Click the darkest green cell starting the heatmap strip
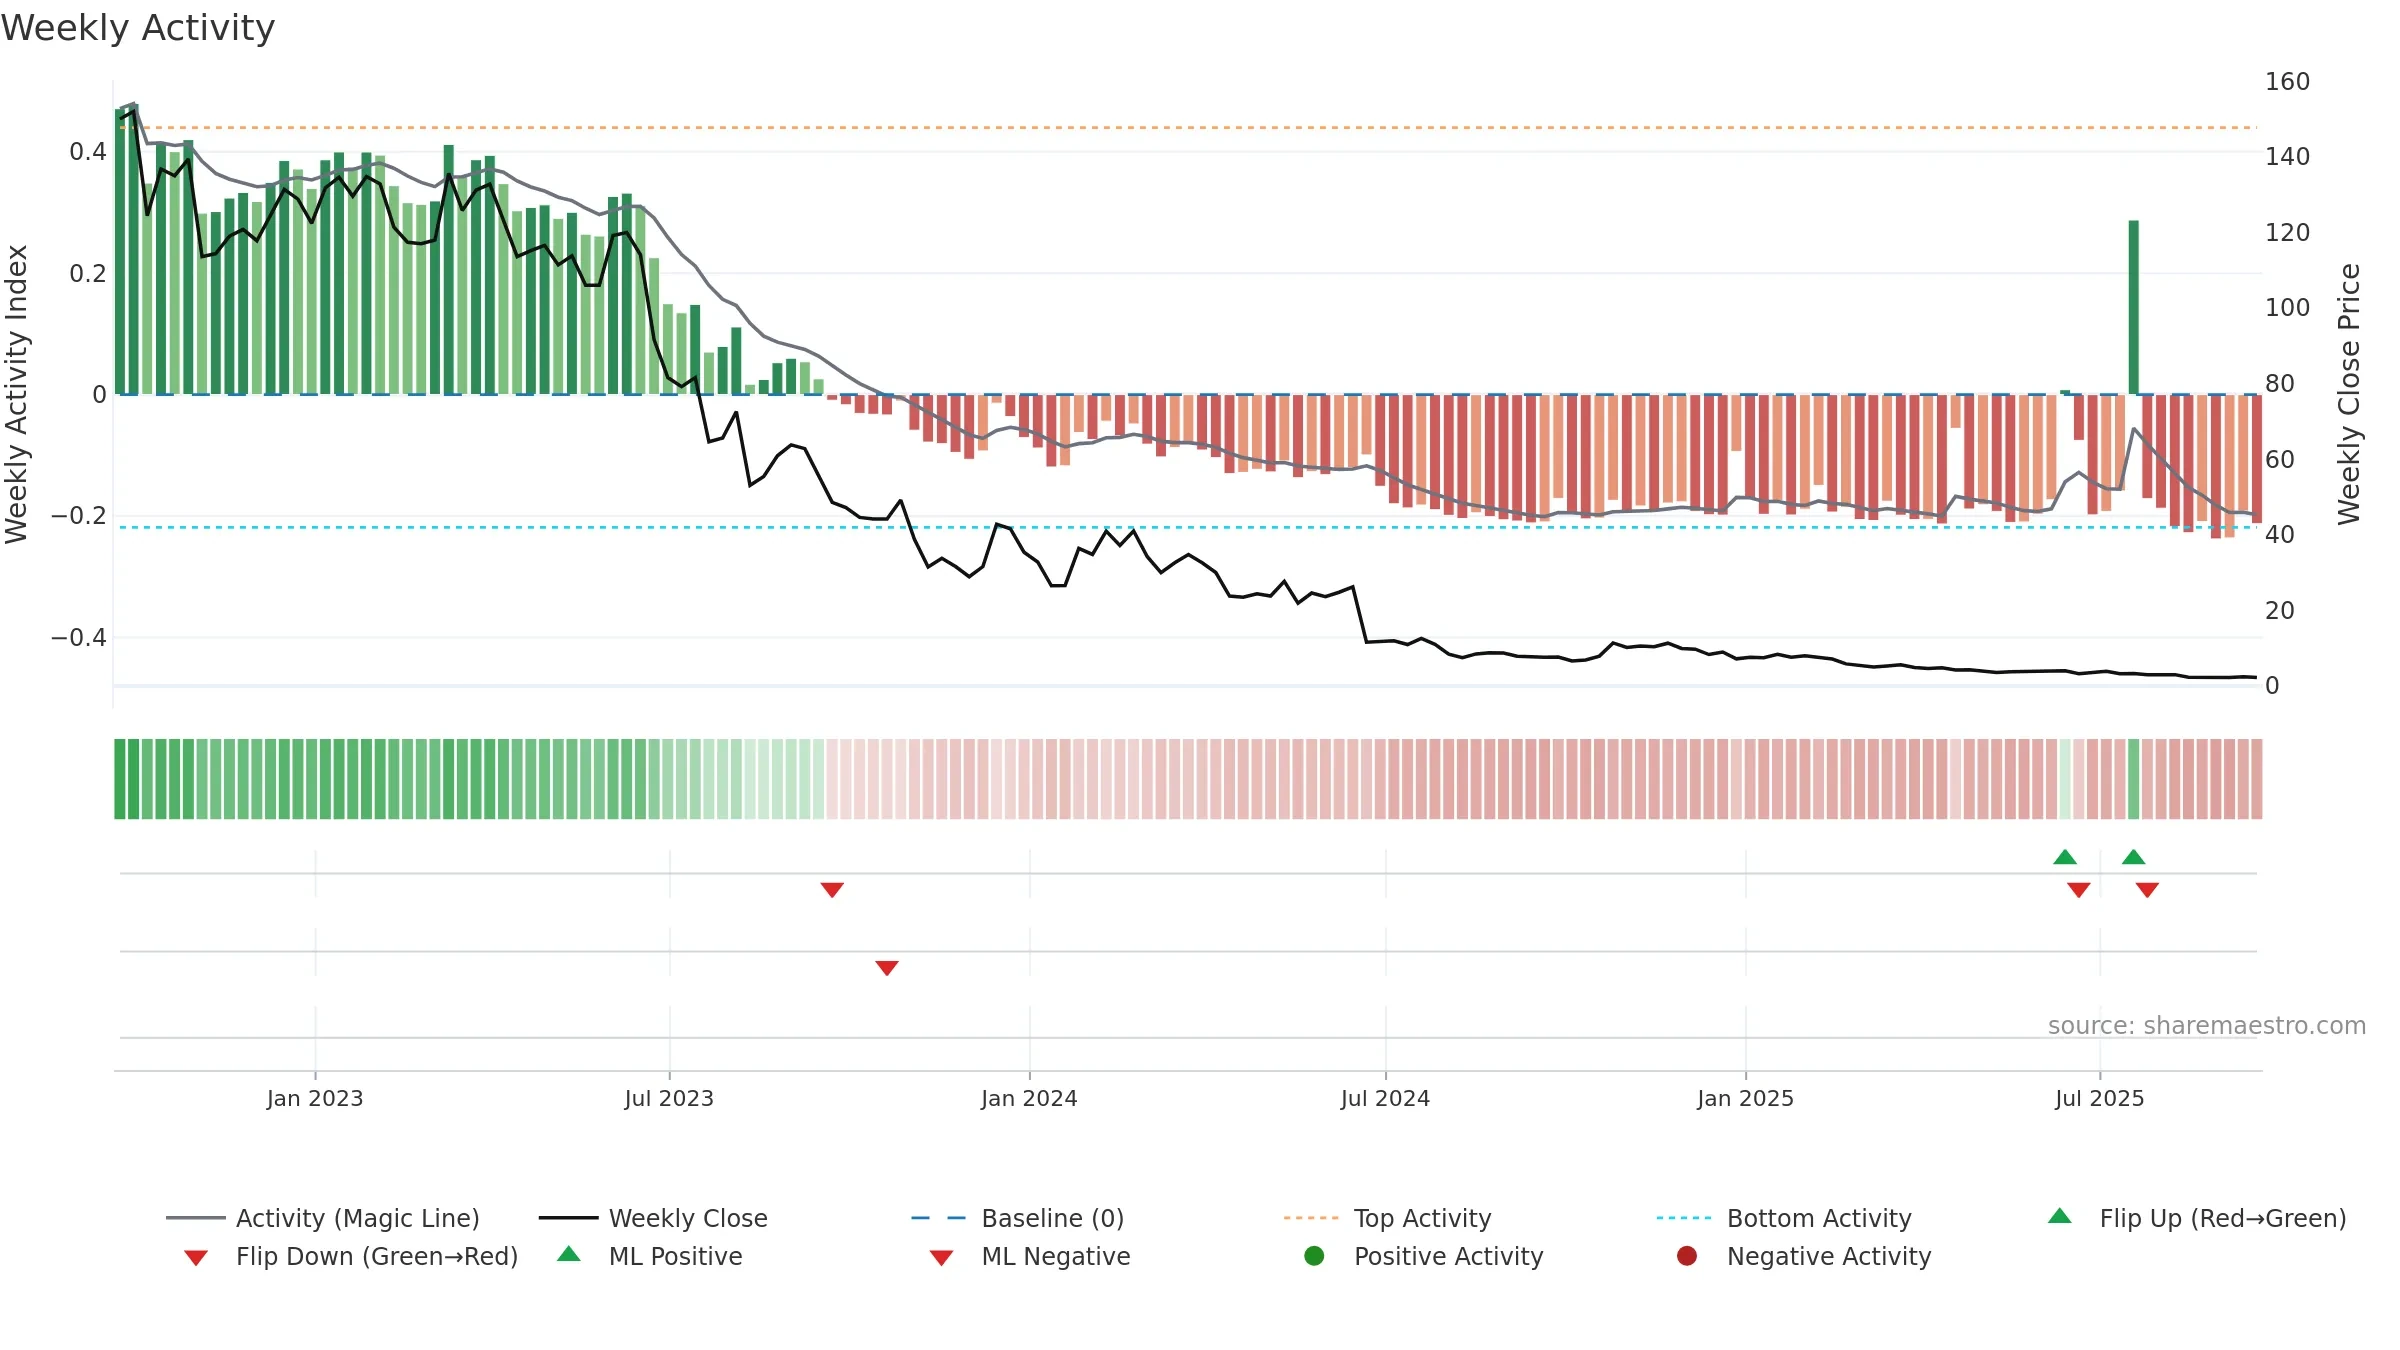The width and height of the screenshot is (2400, 1350). pyautogui.click(x=120, y=779)
